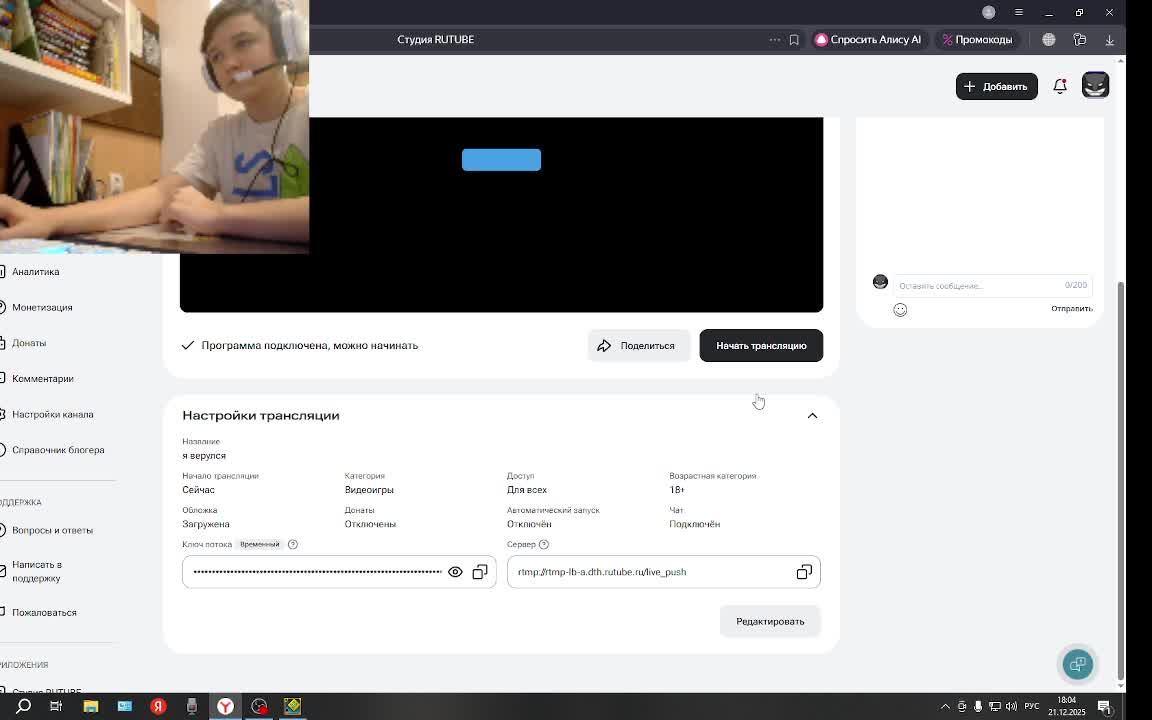Open the tray volume icon

(x=1011, y=707)
